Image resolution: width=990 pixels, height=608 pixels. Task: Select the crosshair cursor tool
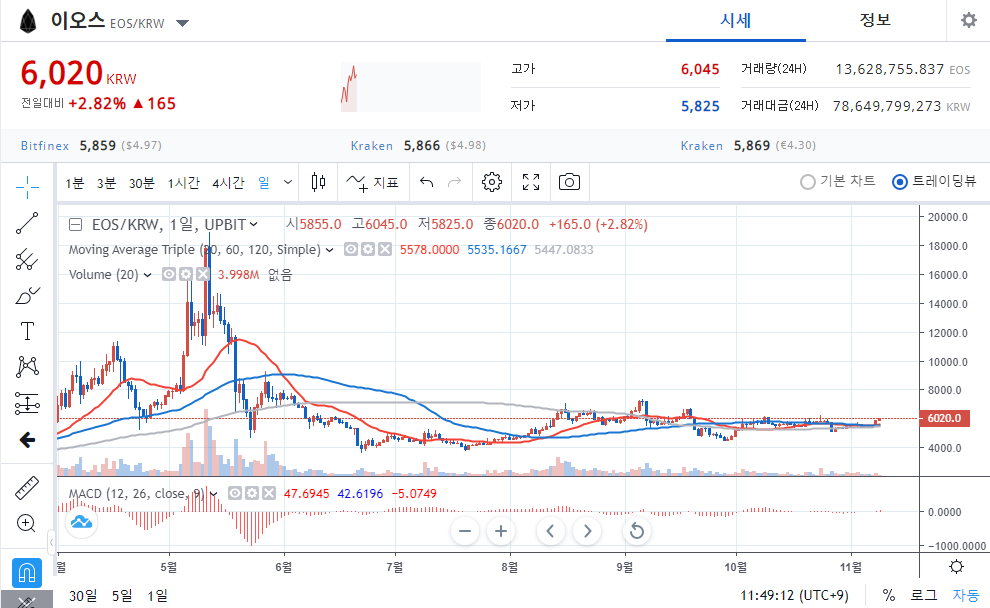pos(27,187)
